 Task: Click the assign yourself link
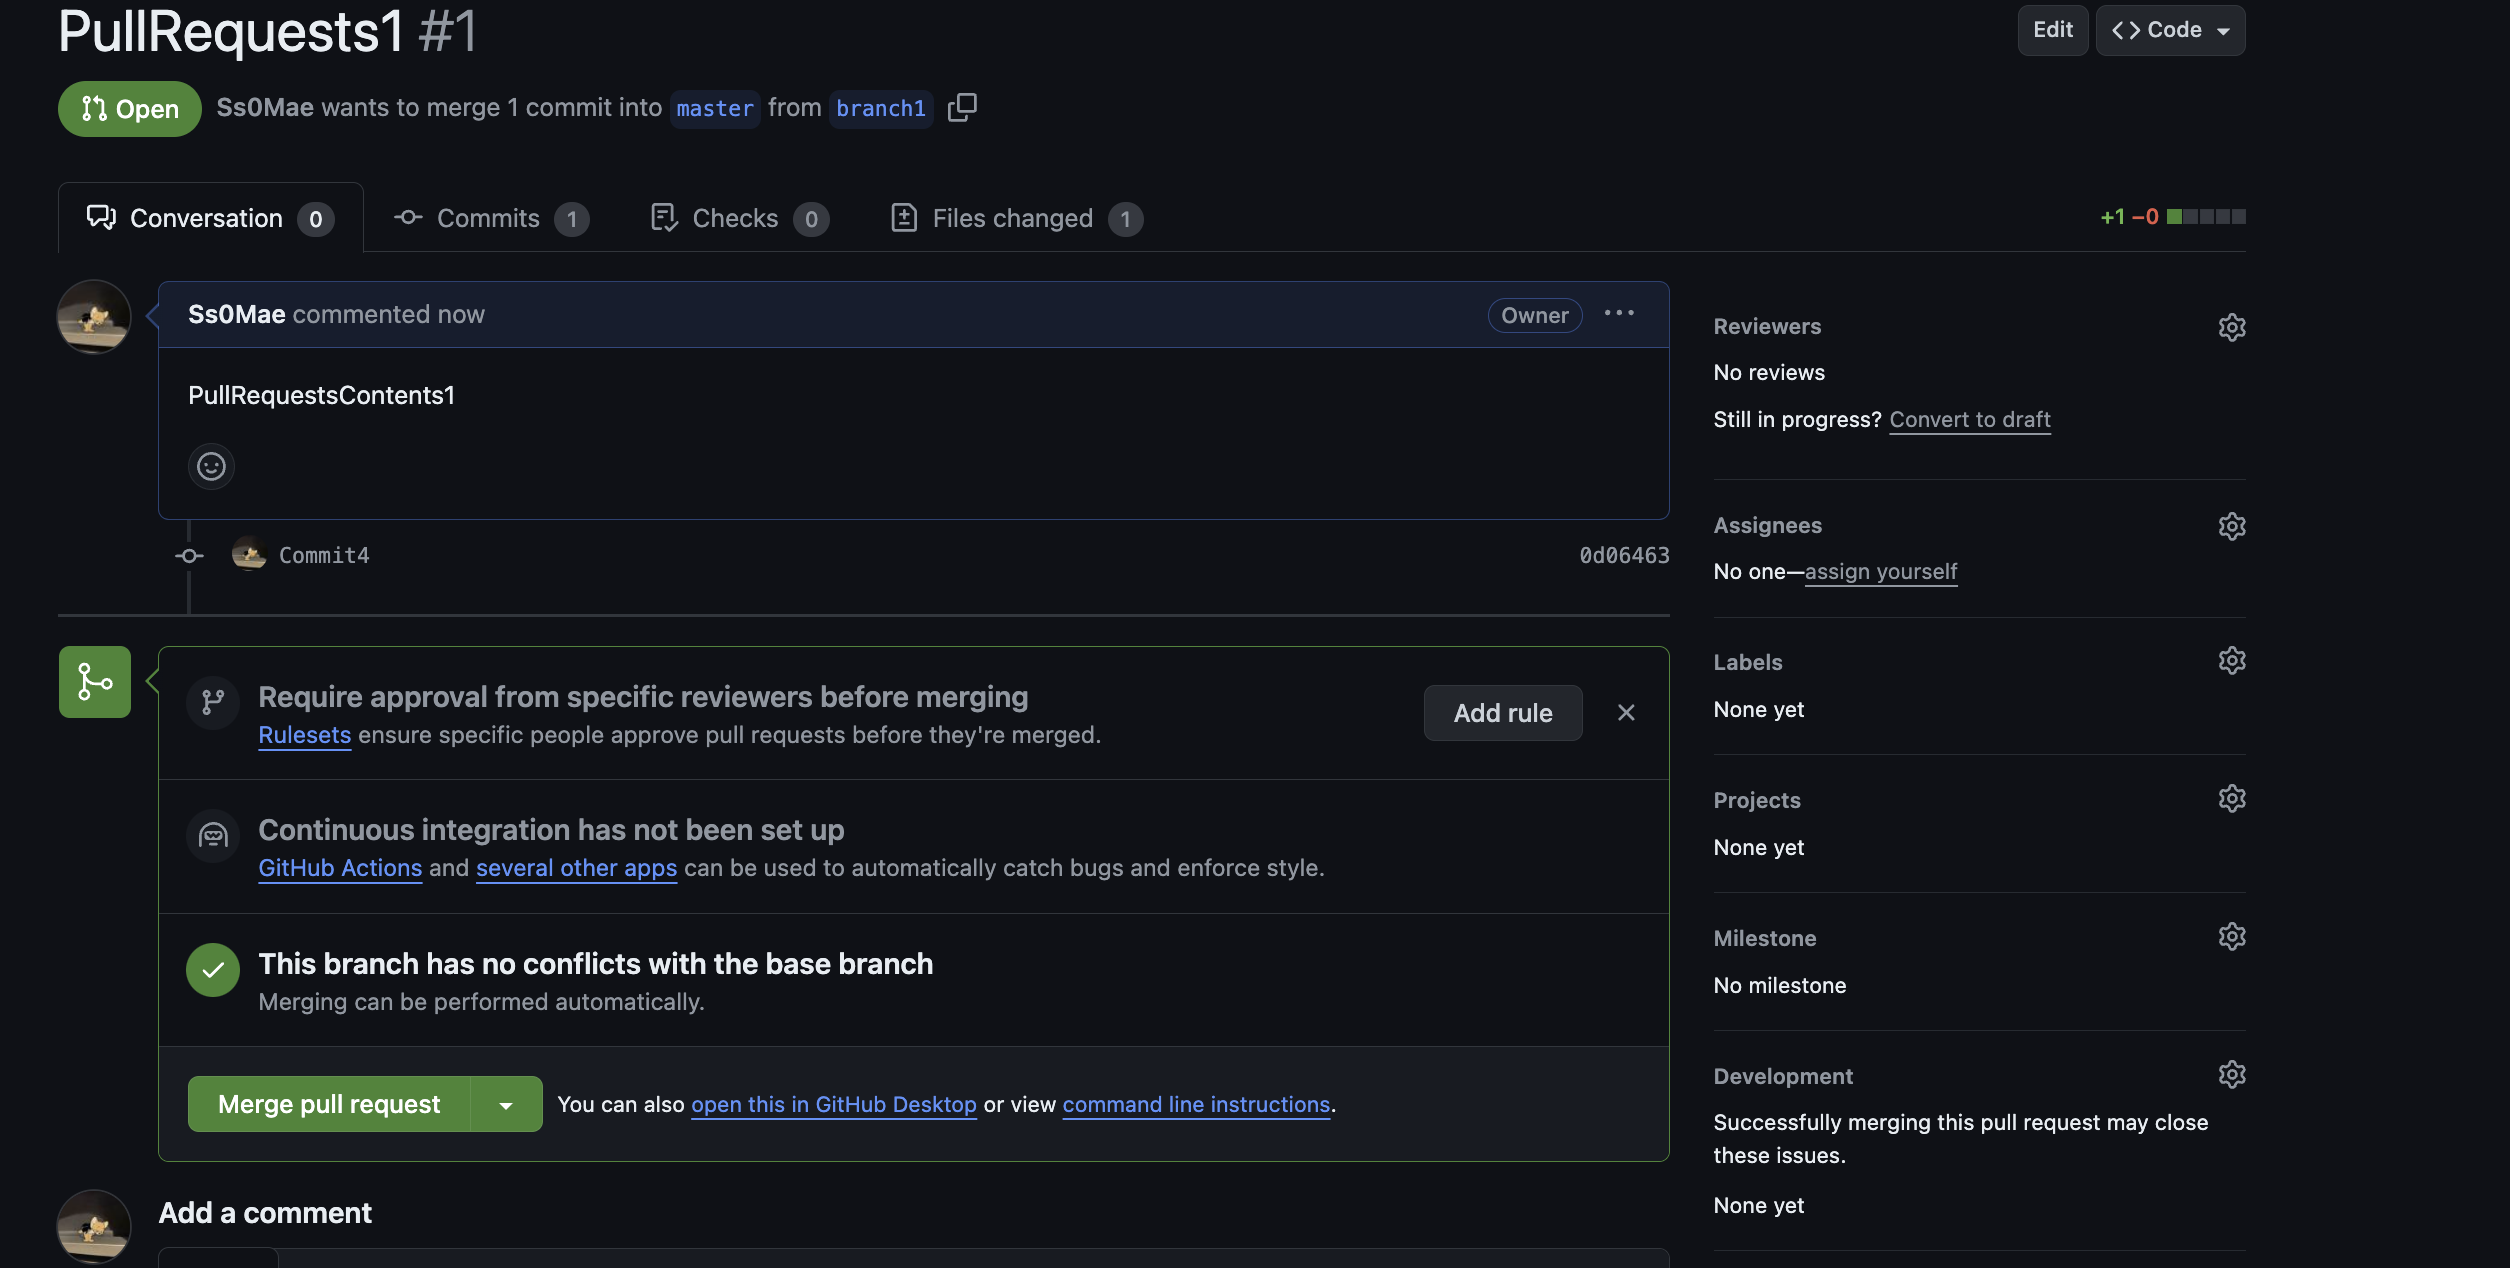point(1881,571)
